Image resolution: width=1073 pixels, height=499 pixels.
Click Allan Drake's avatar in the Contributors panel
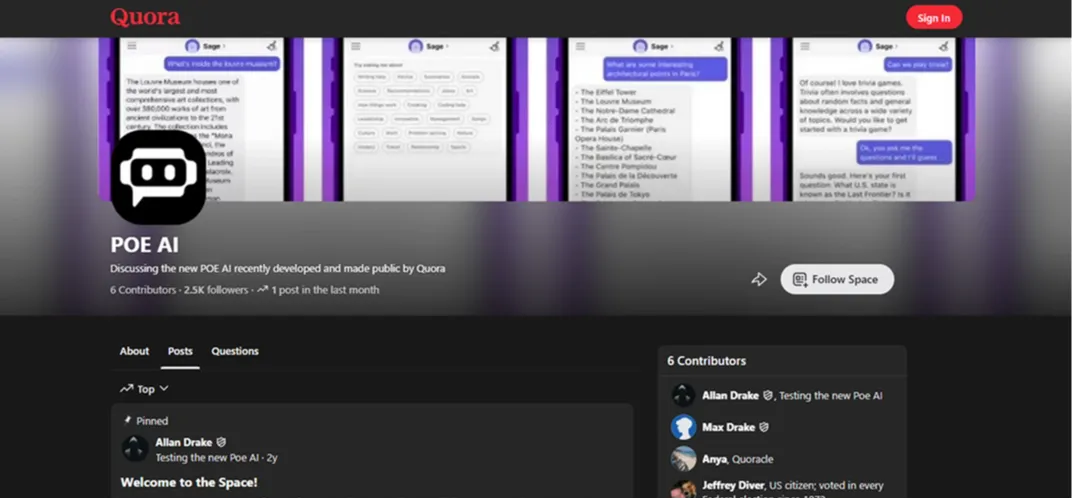683,396
